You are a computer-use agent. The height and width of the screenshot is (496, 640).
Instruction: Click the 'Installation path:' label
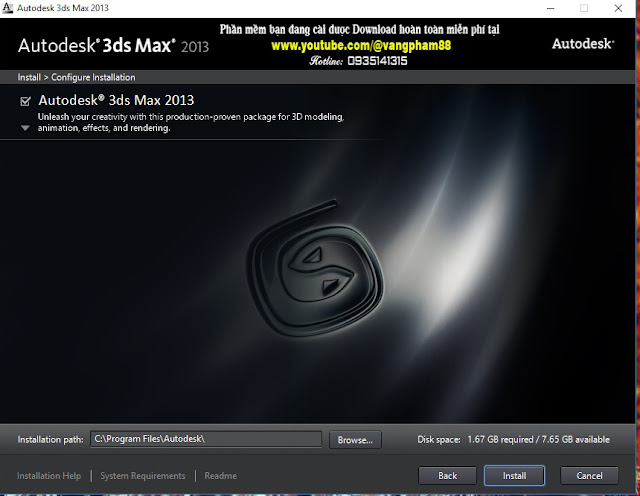(x=50, y=440)
